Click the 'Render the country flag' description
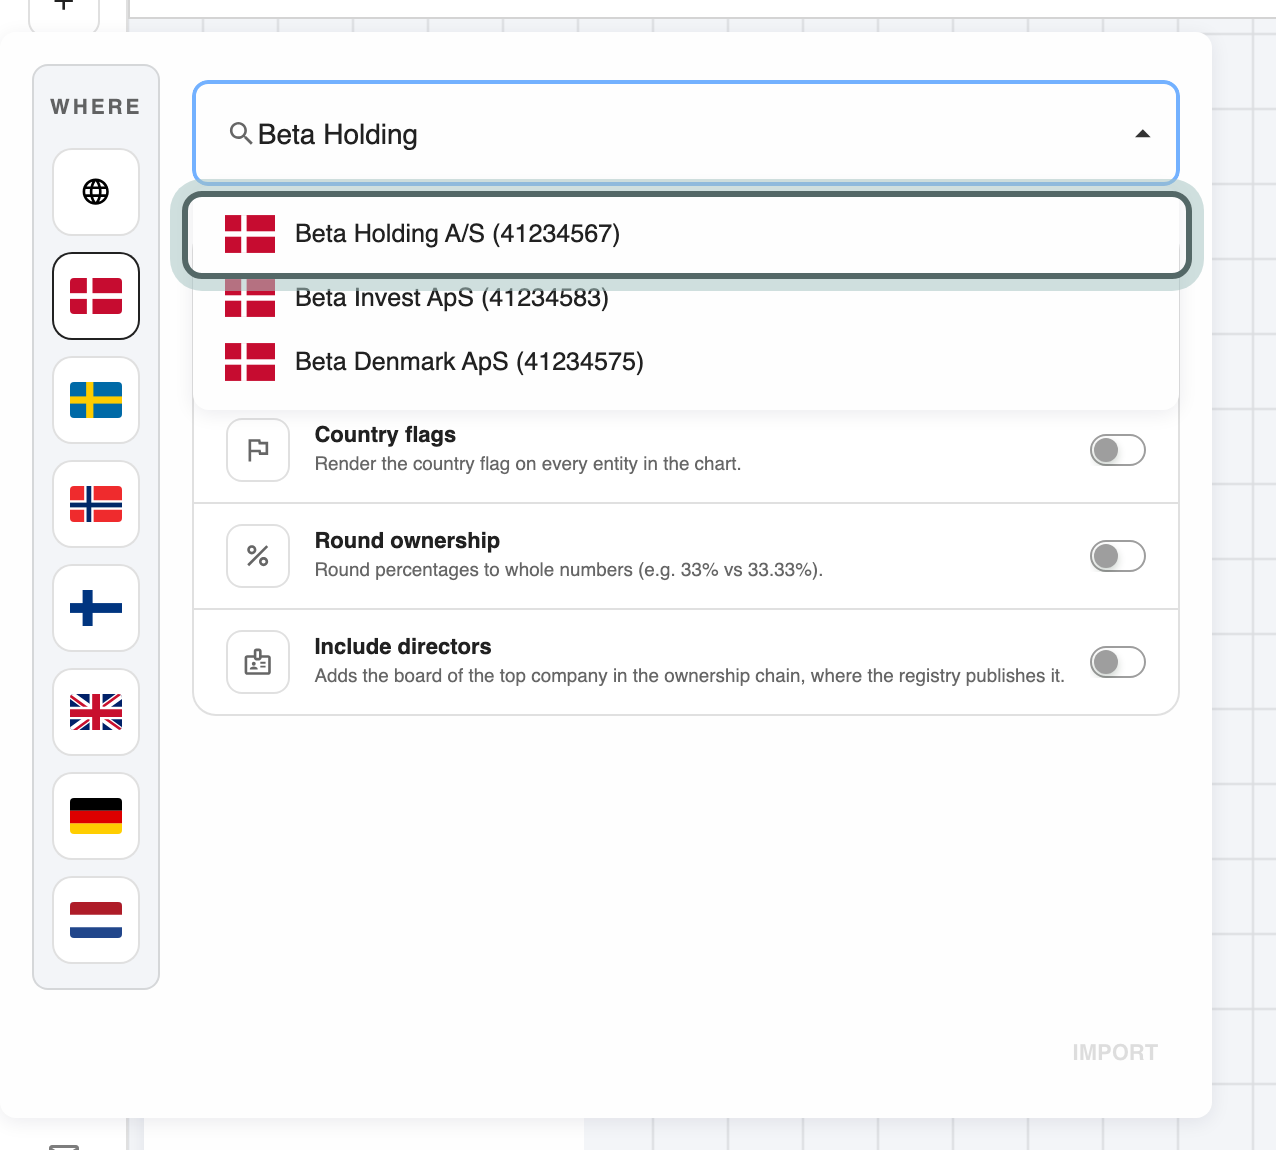 click(528, 464)
